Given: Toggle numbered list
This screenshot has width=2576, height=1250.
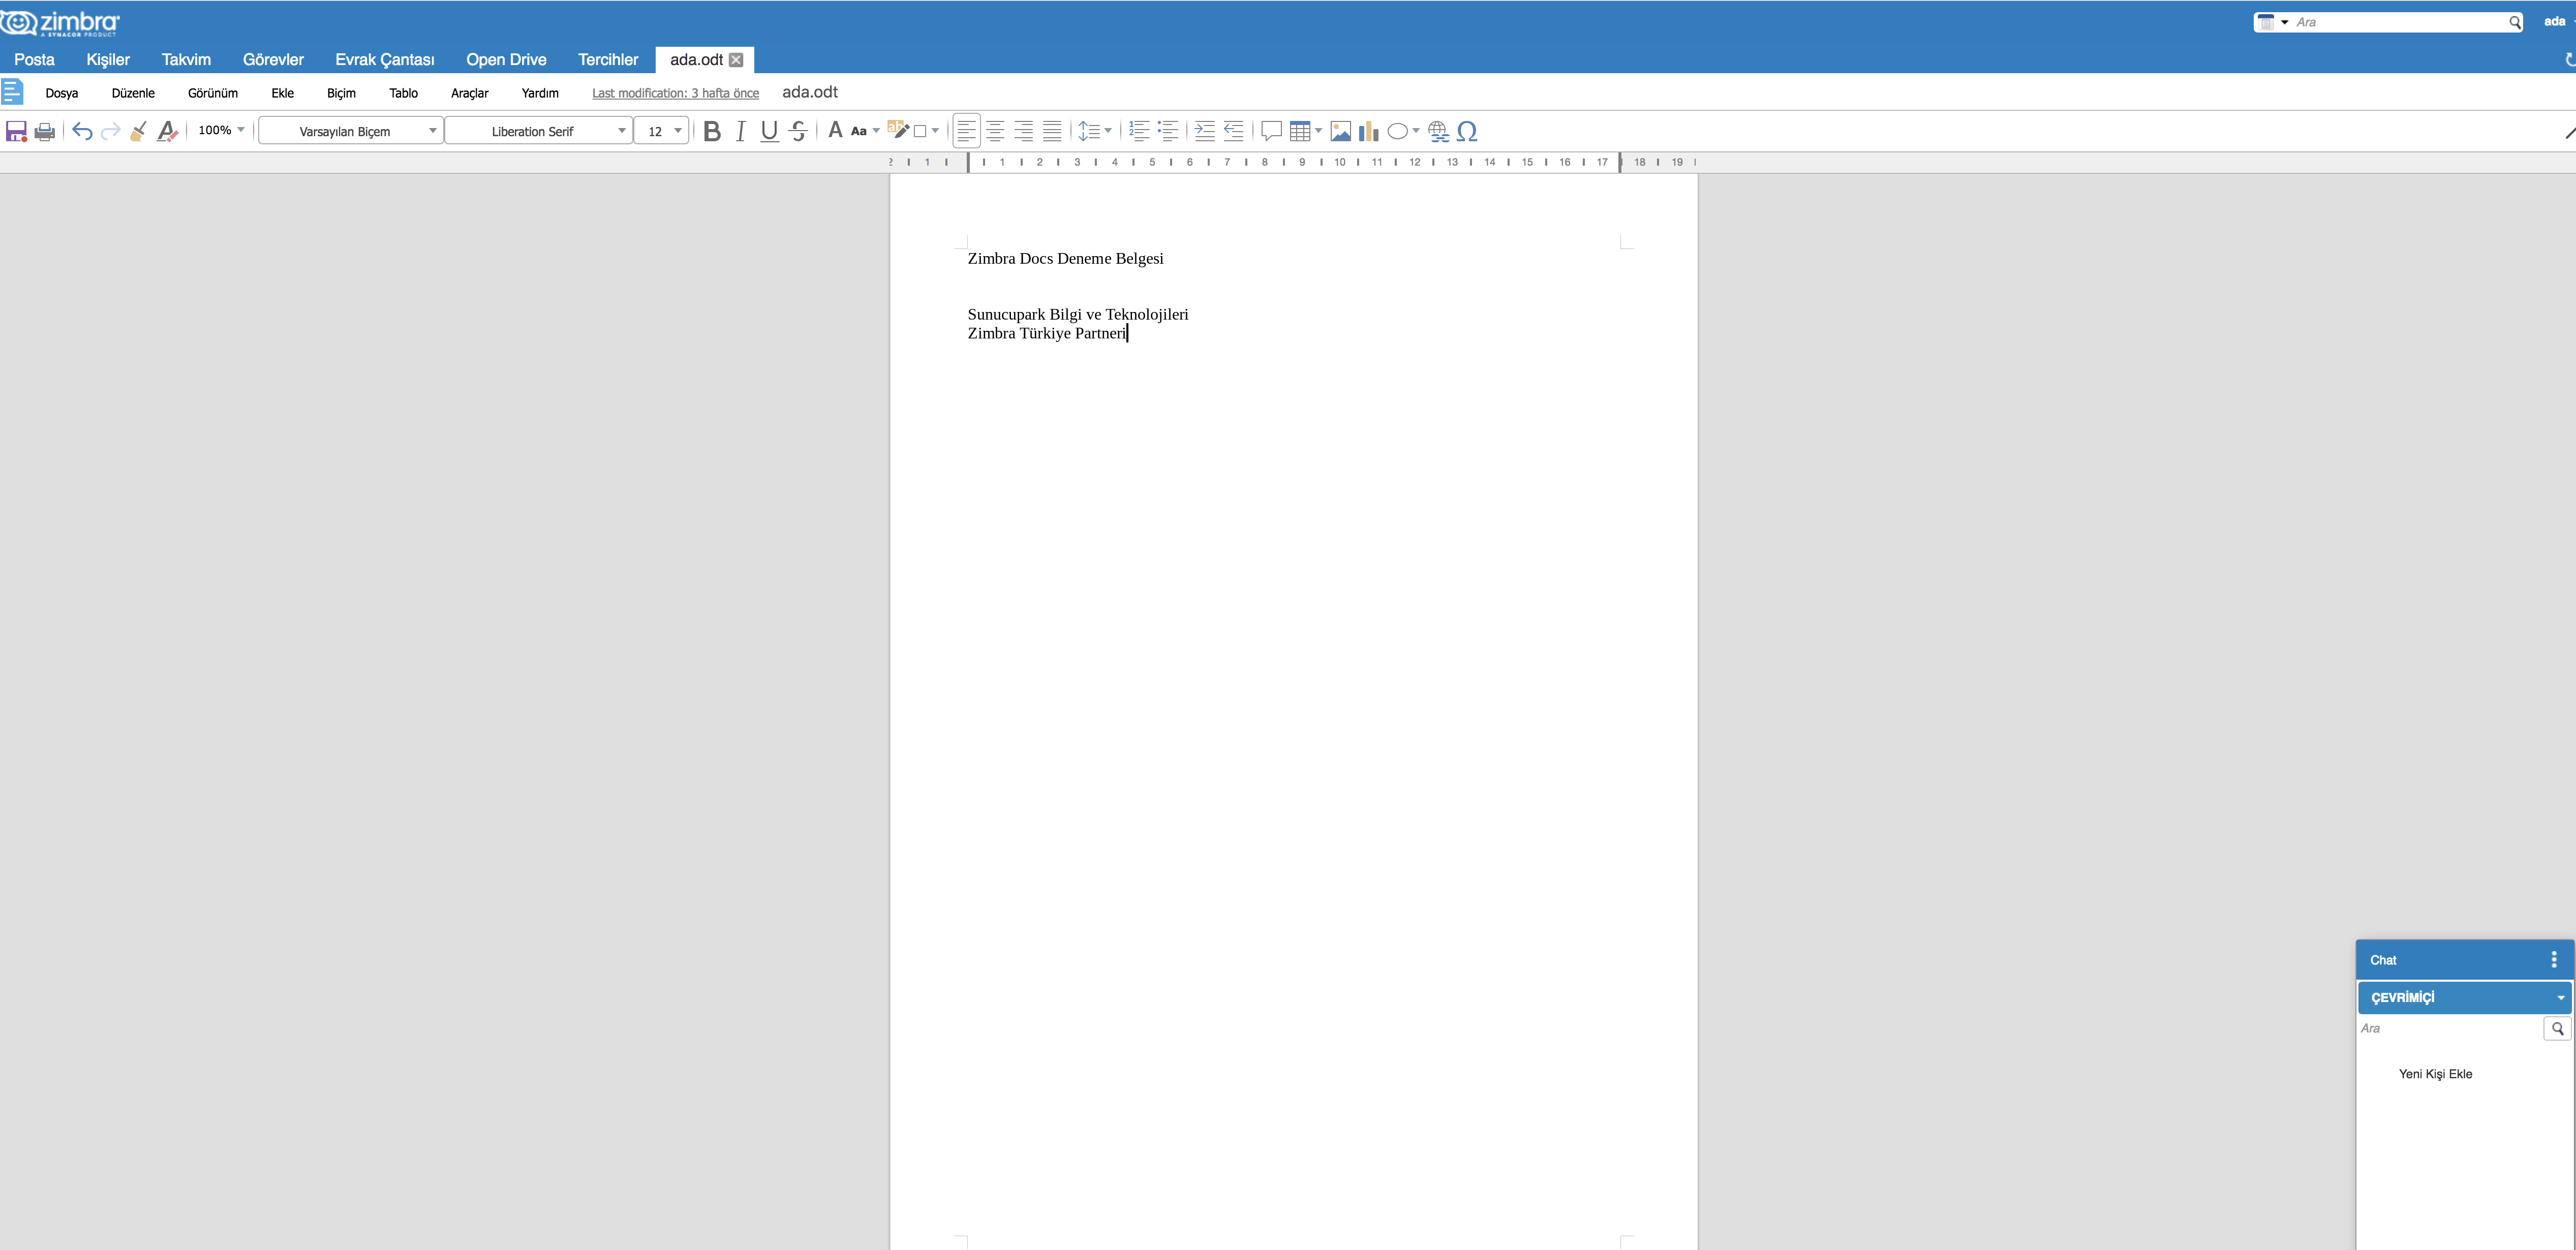Looking at the screenshot, I should pos(1138,131).
